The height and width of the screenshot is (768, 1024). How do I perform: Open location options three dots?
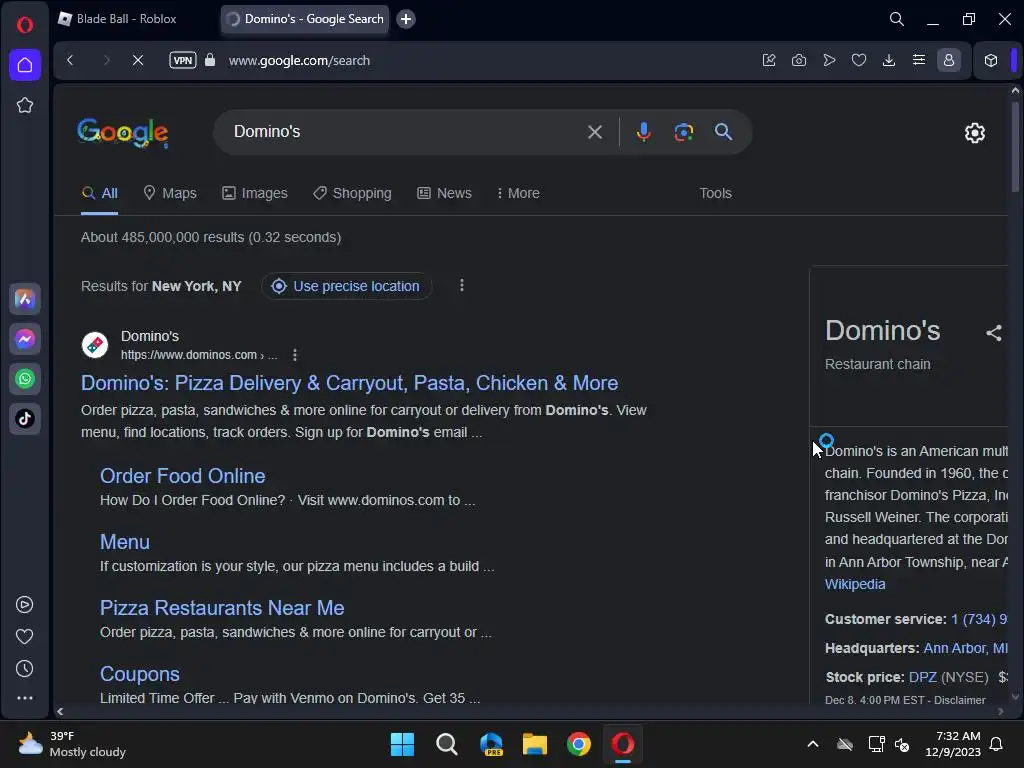[462, 285]
